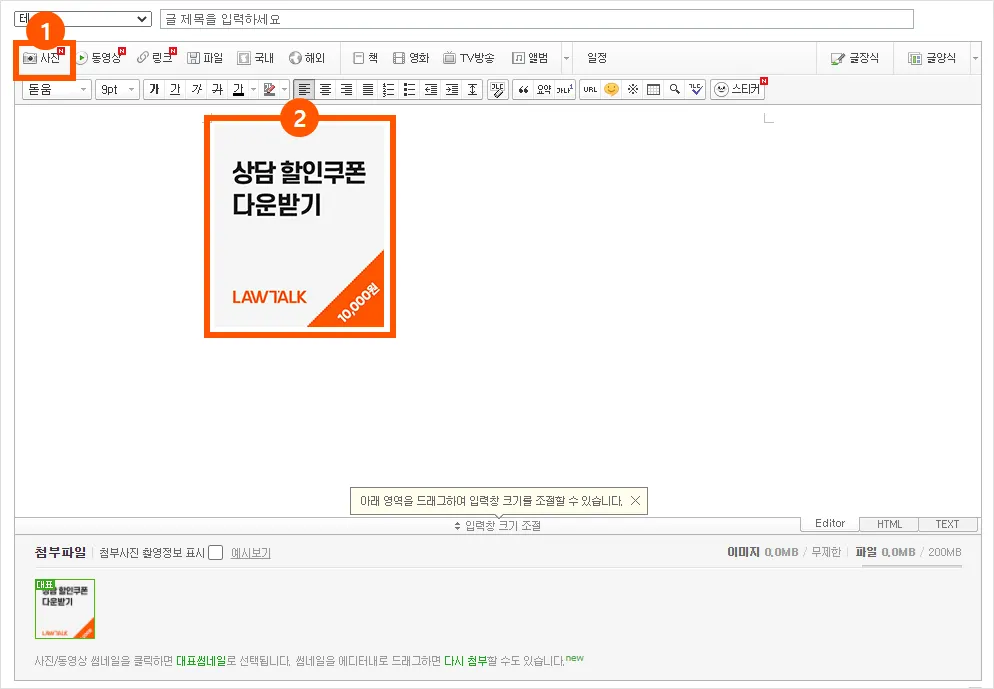Insert a link with 링크 button
The height and width of the screenshot is (689, 994).
(156, 58)
